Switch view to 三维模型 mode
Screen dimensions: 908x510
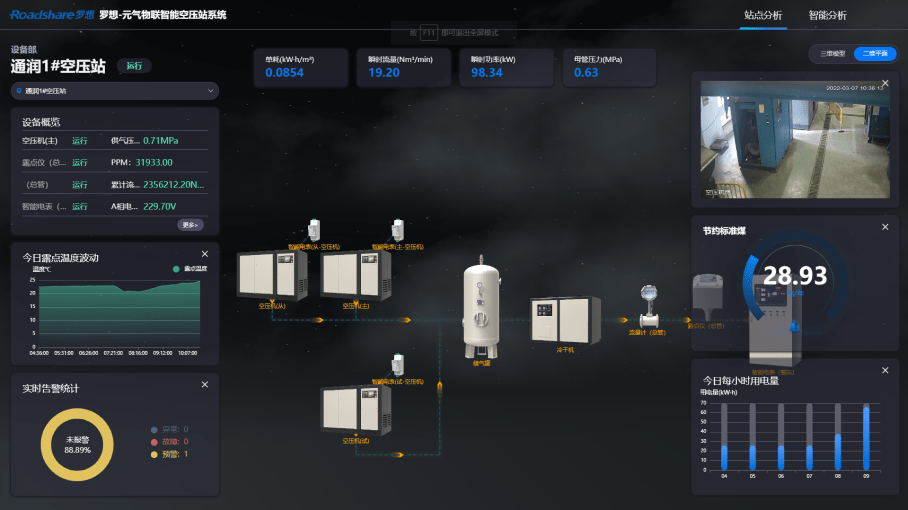pyautogui.click(x=832, y=54)
